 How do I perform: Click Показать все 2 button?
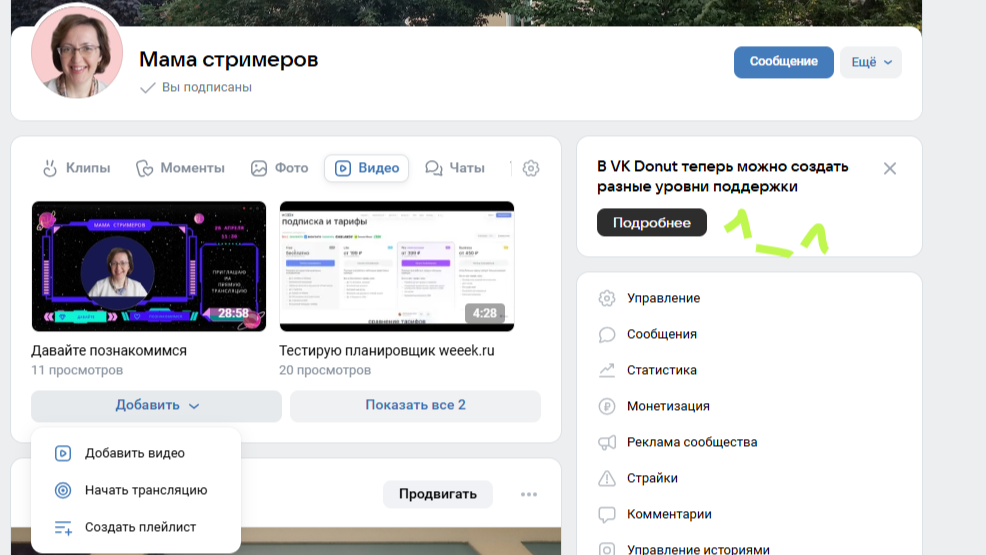(x=415, y=405)
